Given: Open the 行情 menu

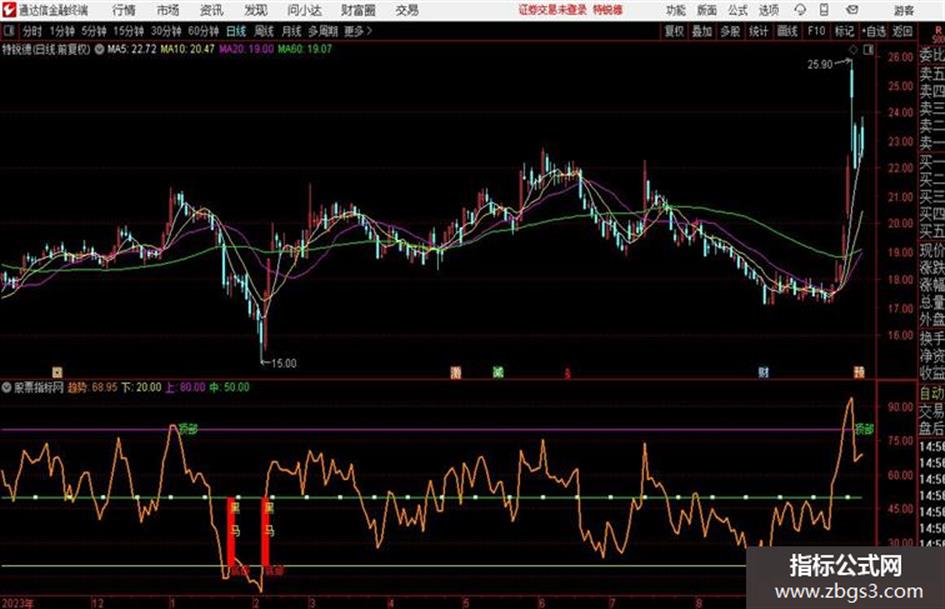Looking at the screenshot, I should tap(124, 10).
